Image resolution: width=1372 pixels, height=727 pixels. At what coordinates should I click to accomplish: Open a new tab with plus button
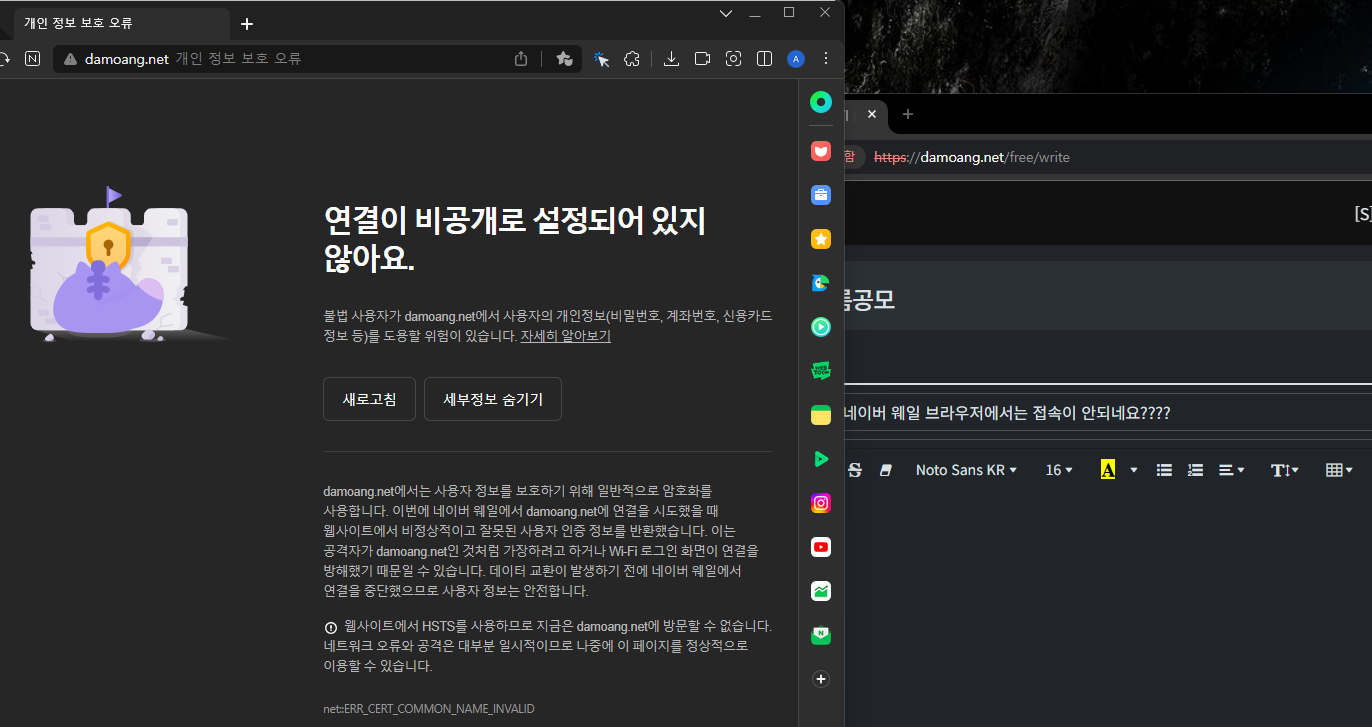(x=247, y=24)
